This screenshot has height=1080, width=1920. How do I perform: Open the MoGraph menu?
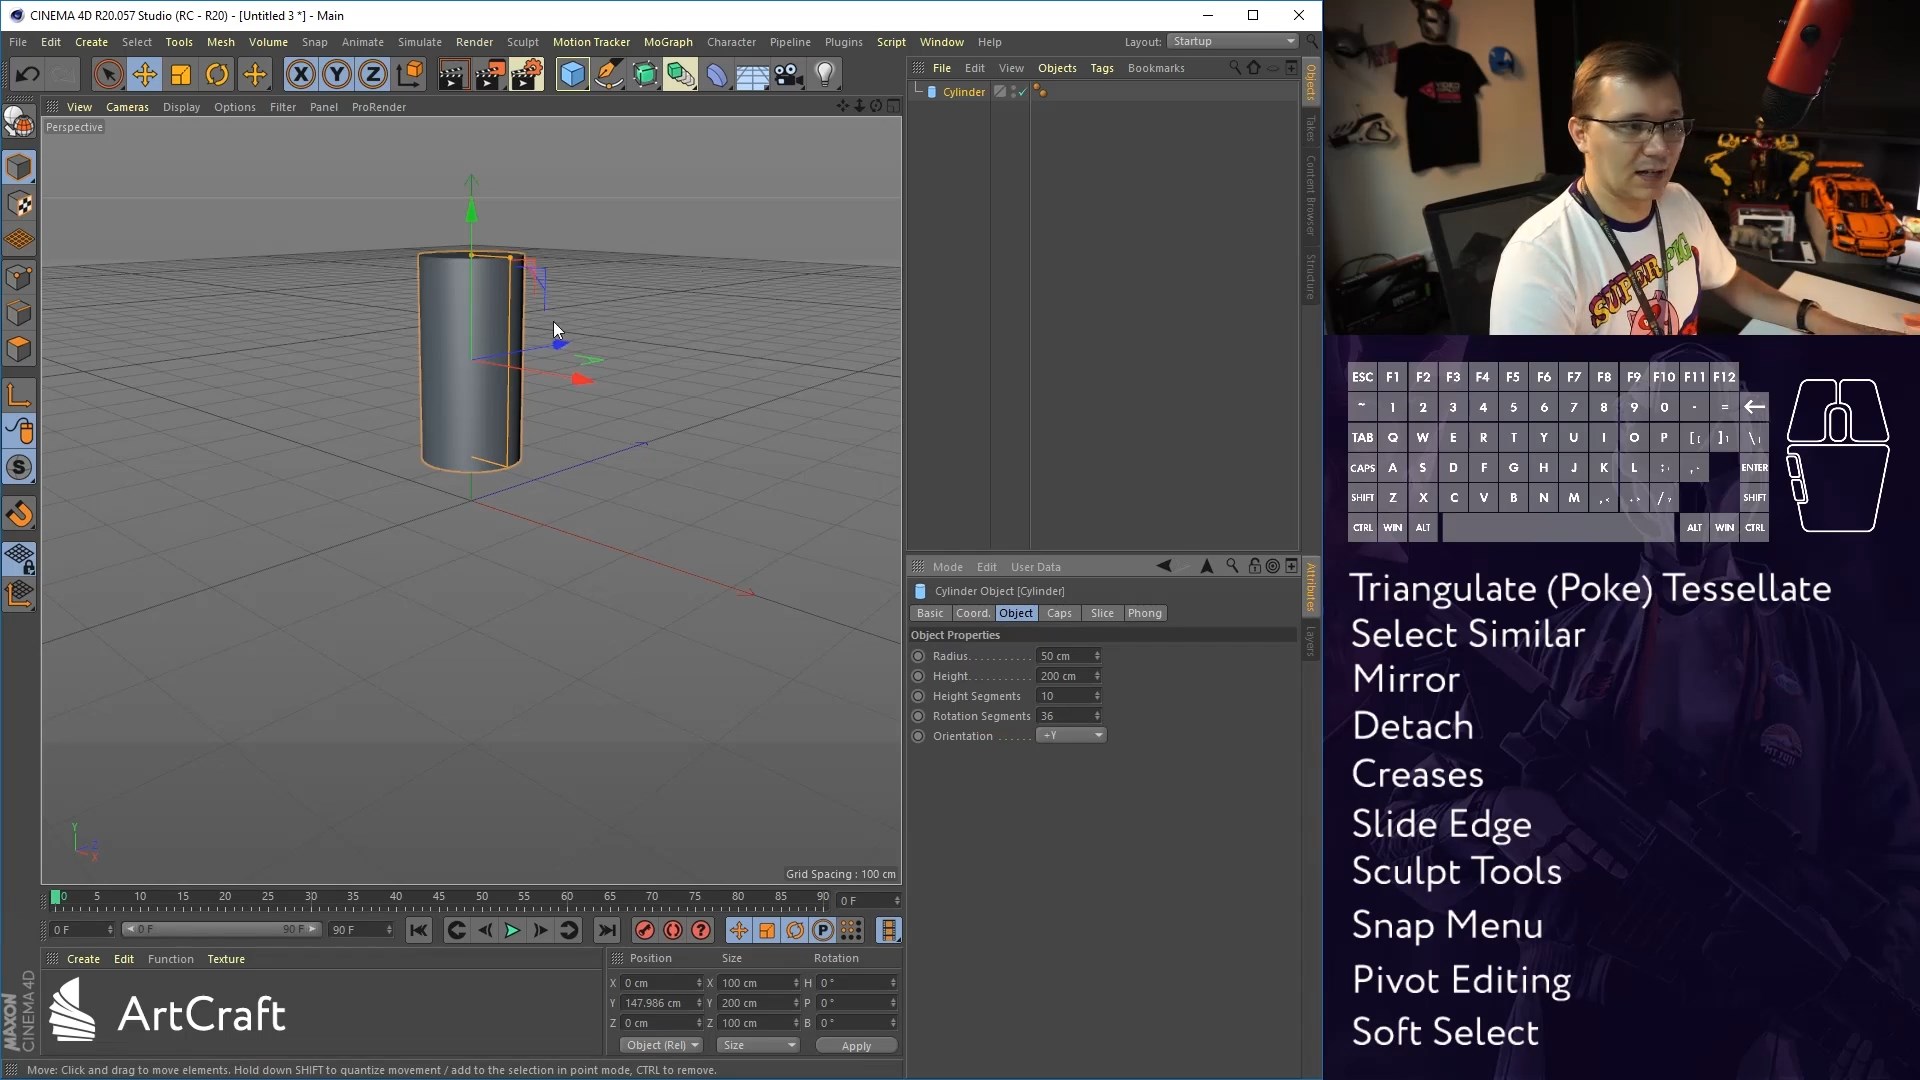tap(667, 42)
